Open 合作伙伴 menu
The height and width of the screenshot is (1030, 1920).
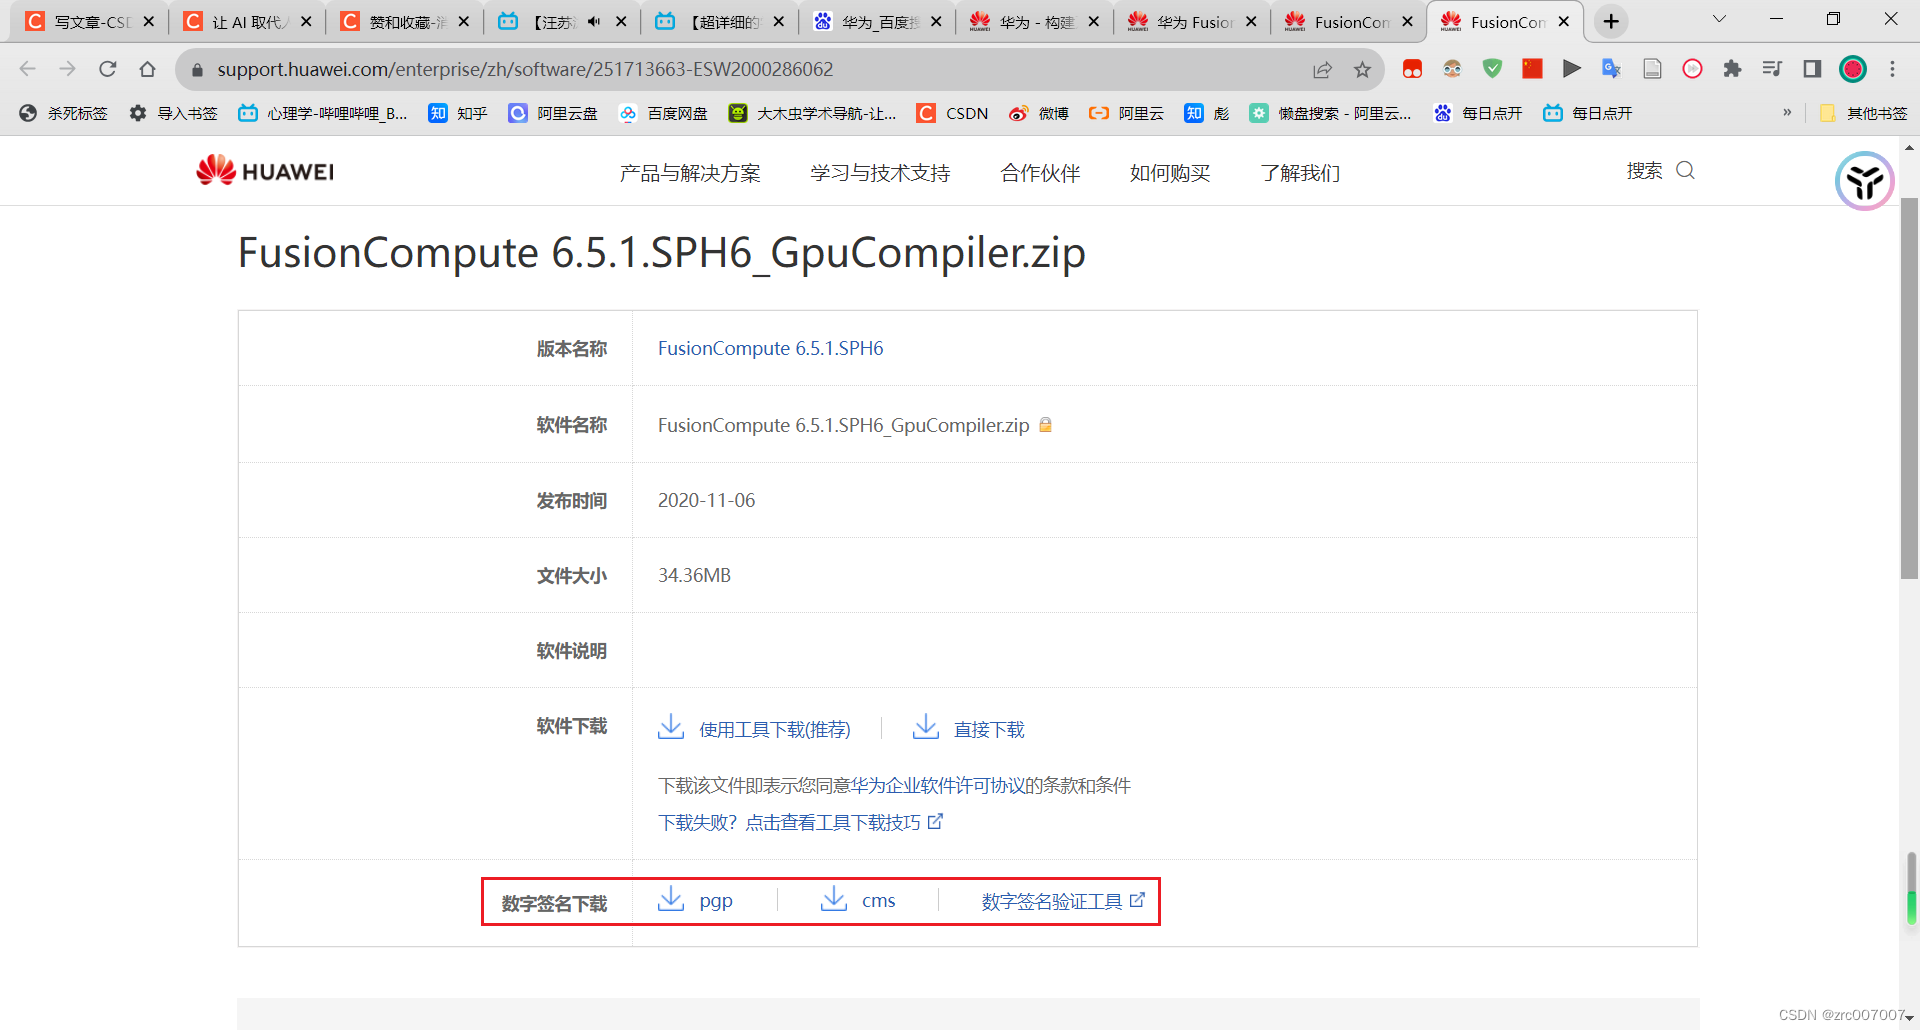coord(1040,173)
